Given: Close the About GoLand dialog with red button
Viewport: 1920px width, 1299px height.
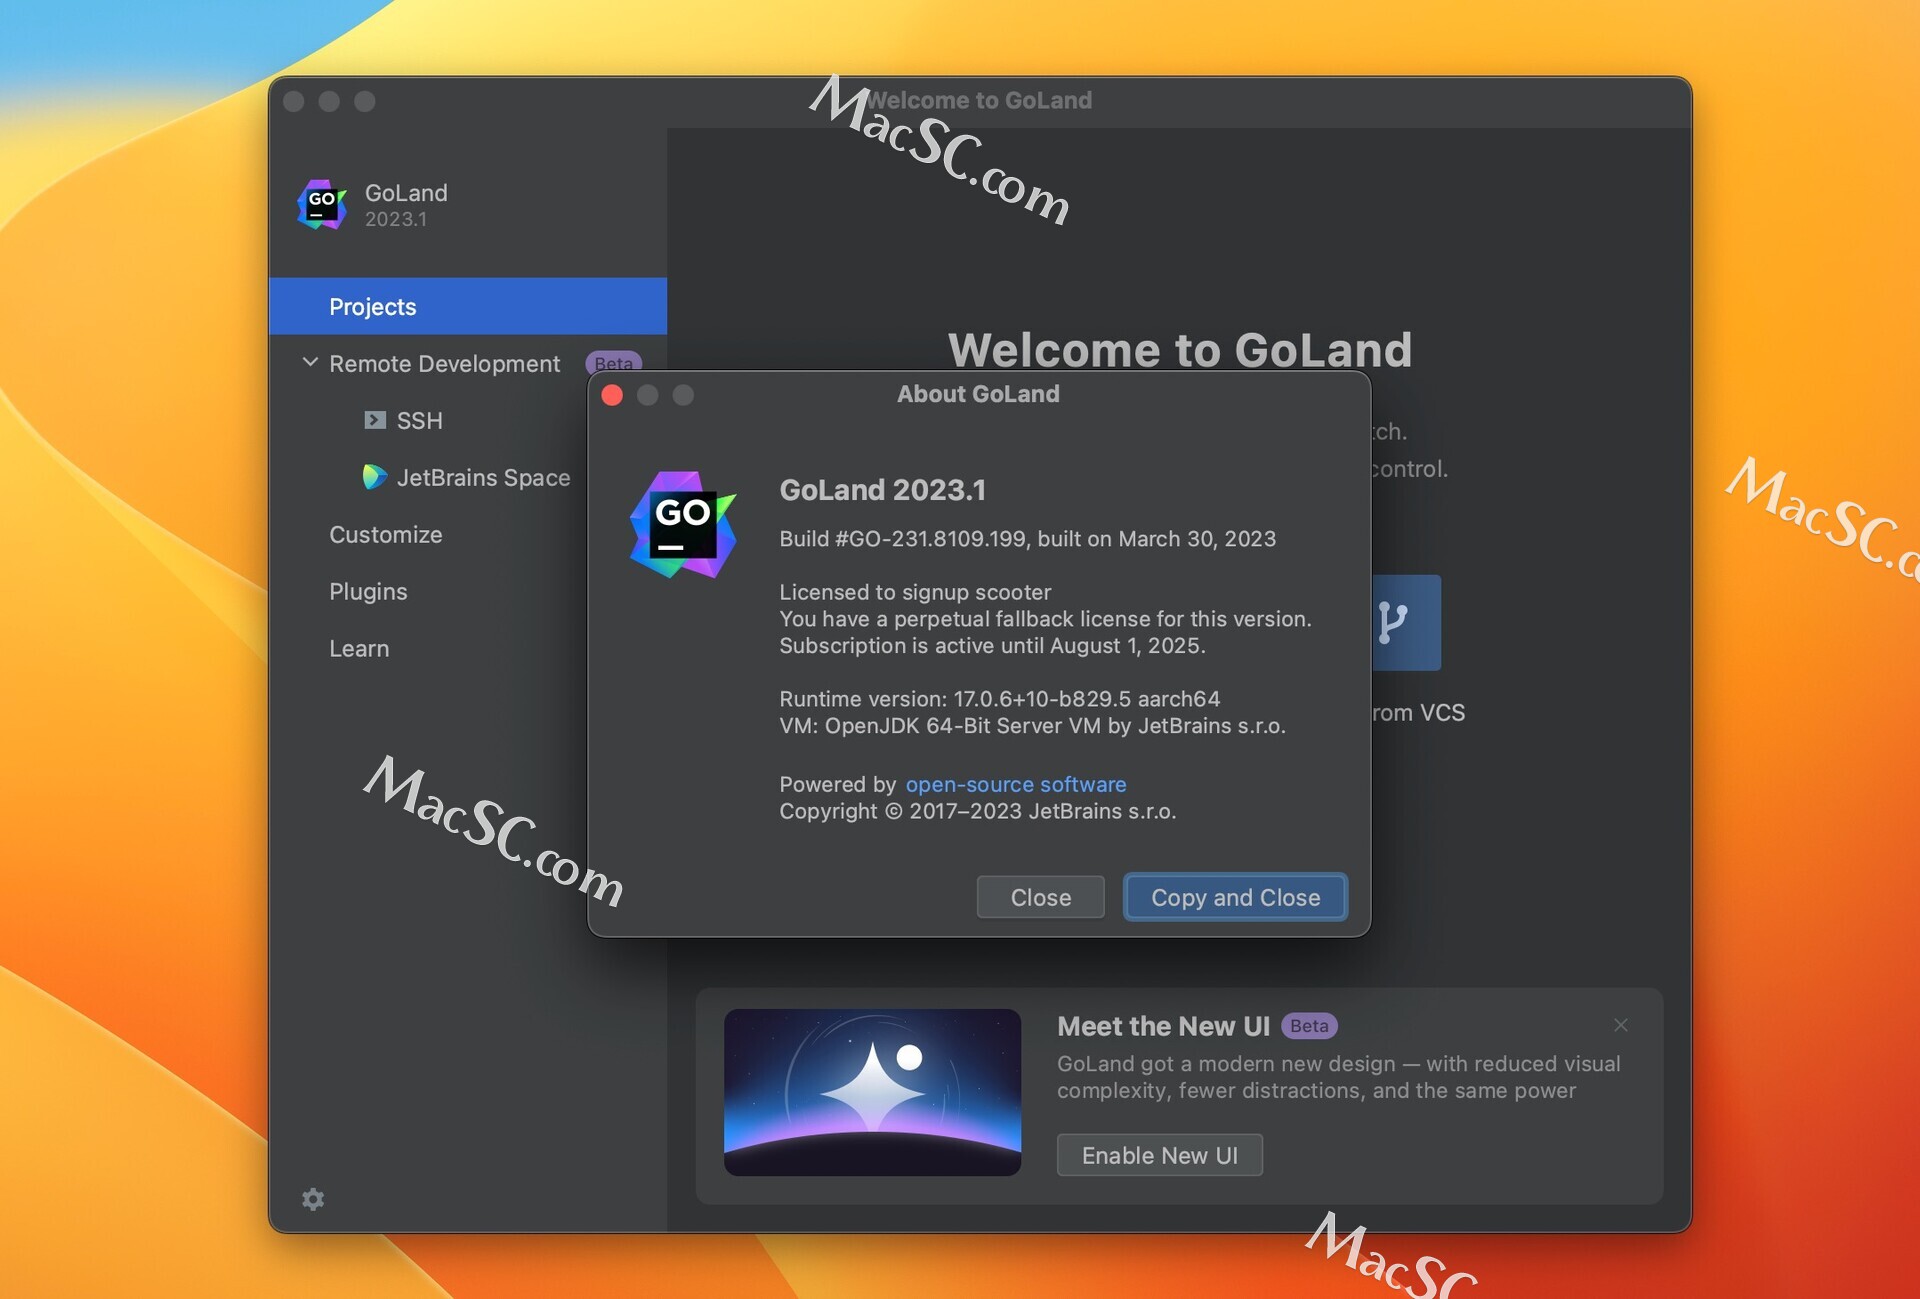Looking at the screenshot, I should coord(612,395).
